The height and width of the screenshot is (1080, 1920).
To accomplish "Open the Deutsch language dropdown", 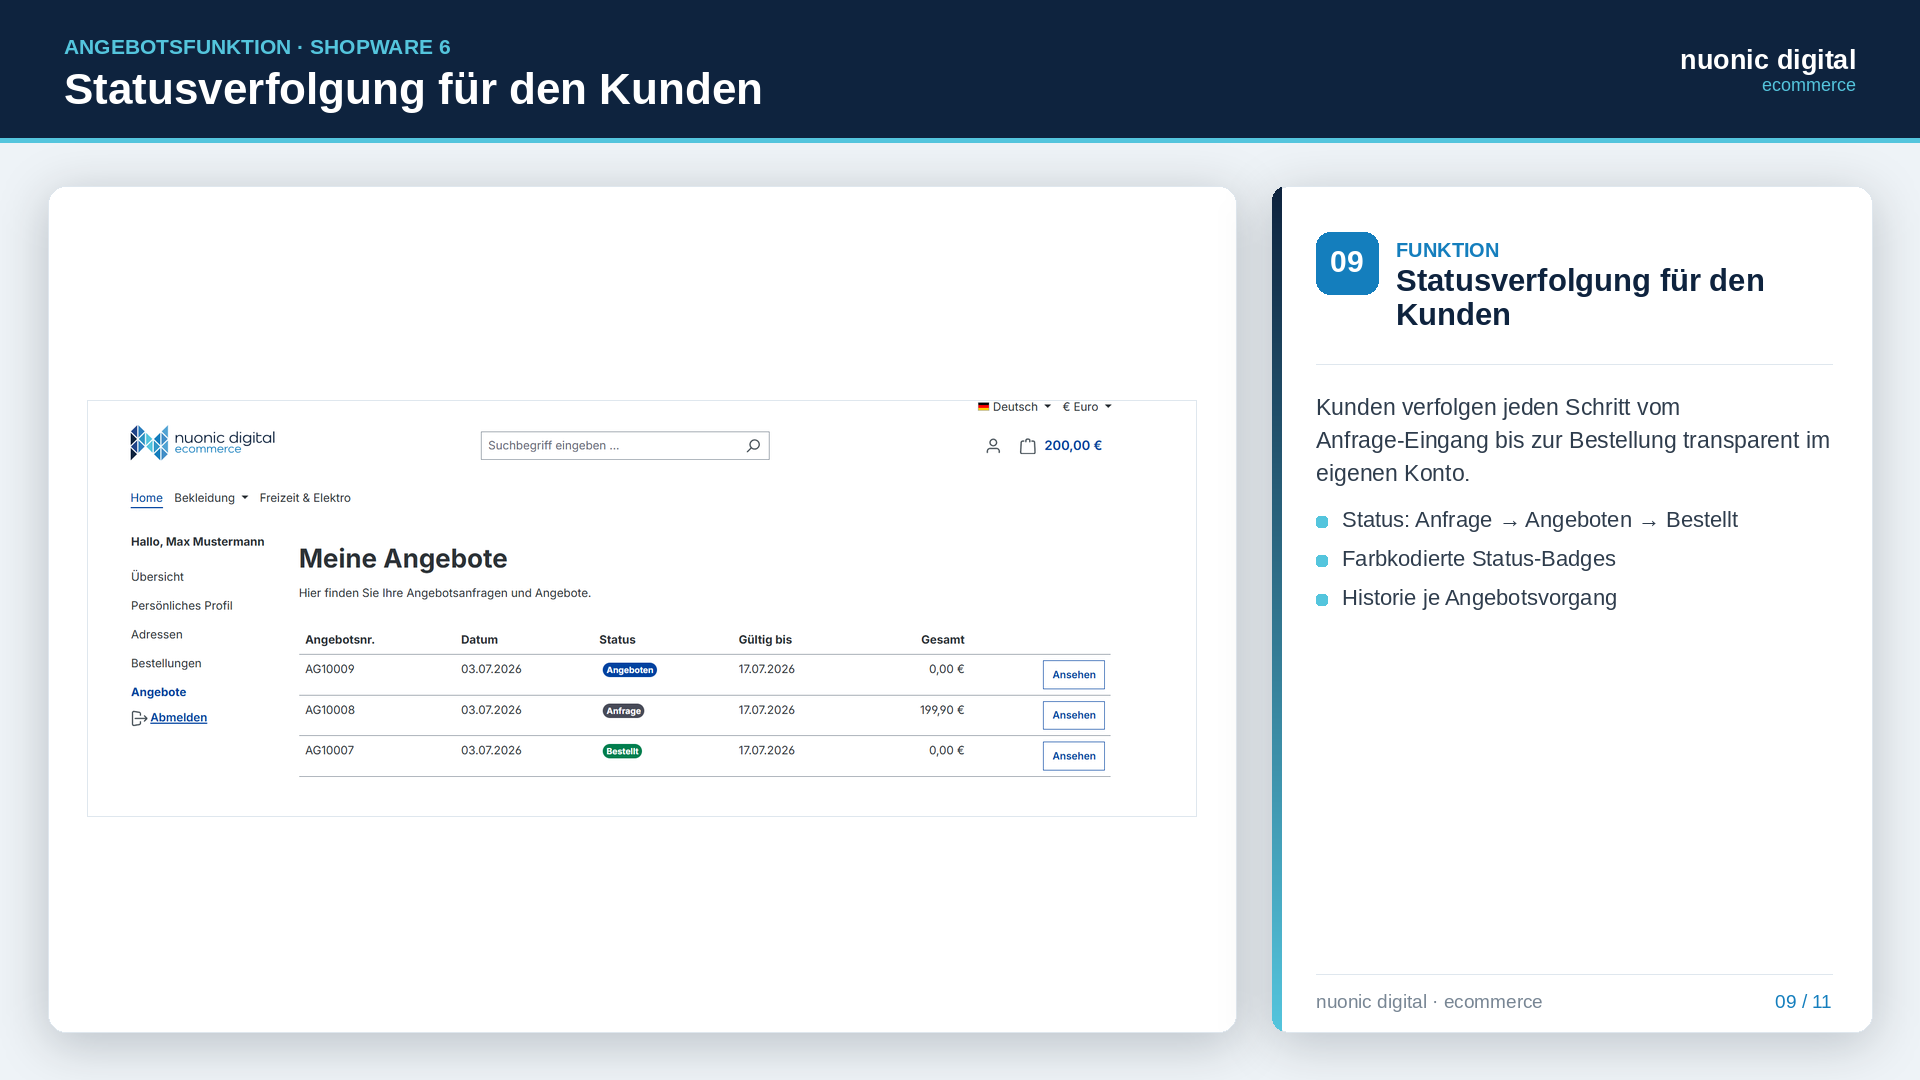I will [1015, 407].
